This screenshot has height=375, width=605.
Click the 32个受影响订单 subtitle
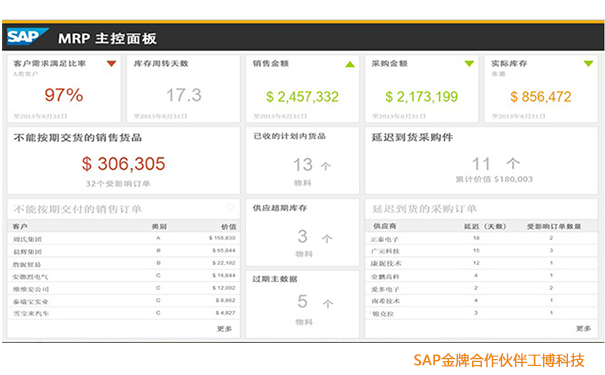click(x=118, y=184)
